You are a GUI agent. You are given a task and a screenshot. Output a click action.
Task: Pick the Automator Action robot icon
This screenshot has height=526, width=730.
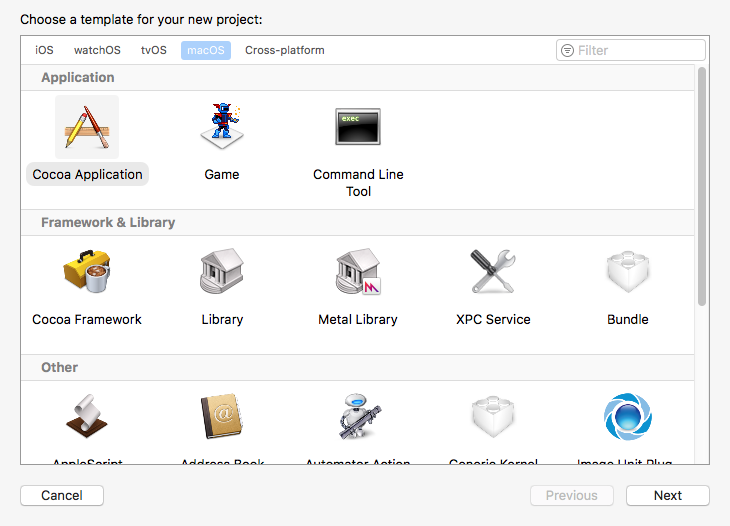[x=359, y=416]
